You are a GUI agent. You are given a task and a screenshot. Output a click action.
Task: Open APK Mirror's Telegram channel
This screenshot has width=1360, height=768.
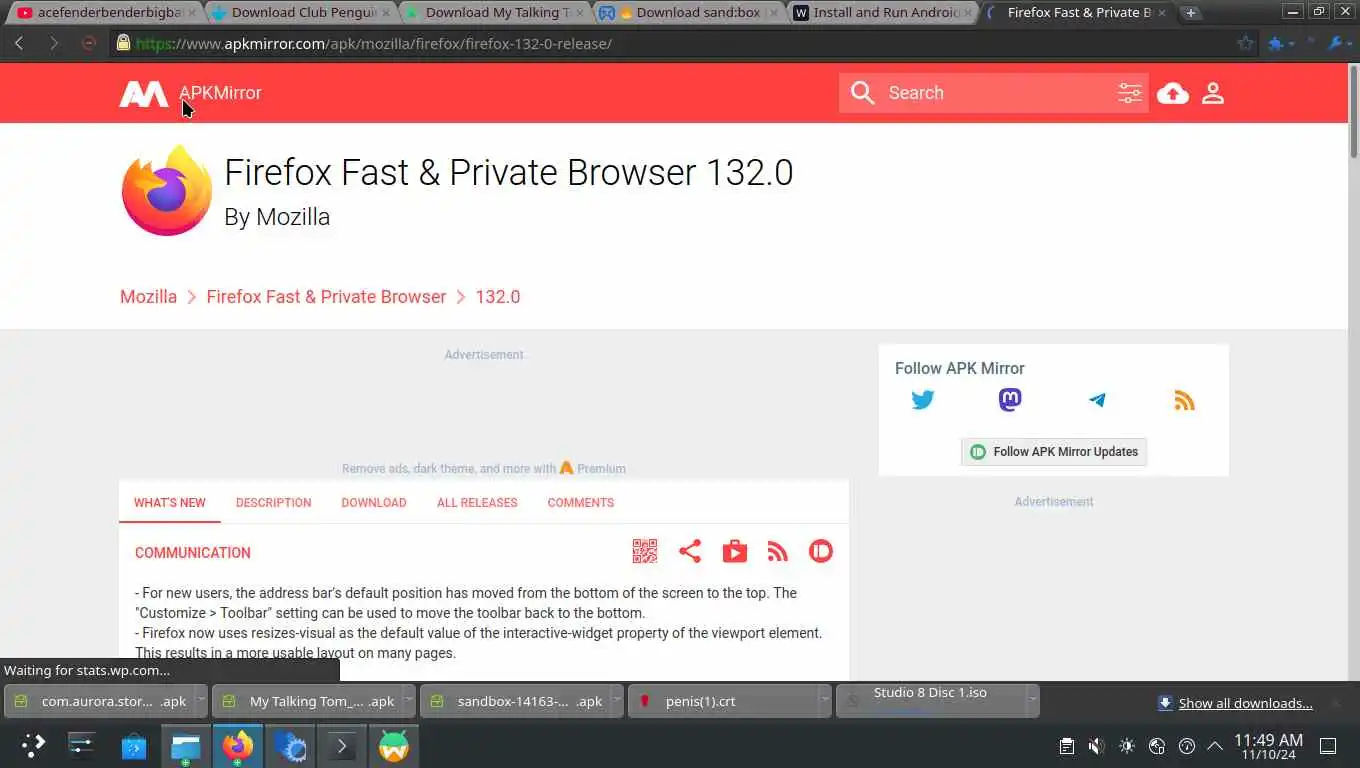(x=1097, y=400)
